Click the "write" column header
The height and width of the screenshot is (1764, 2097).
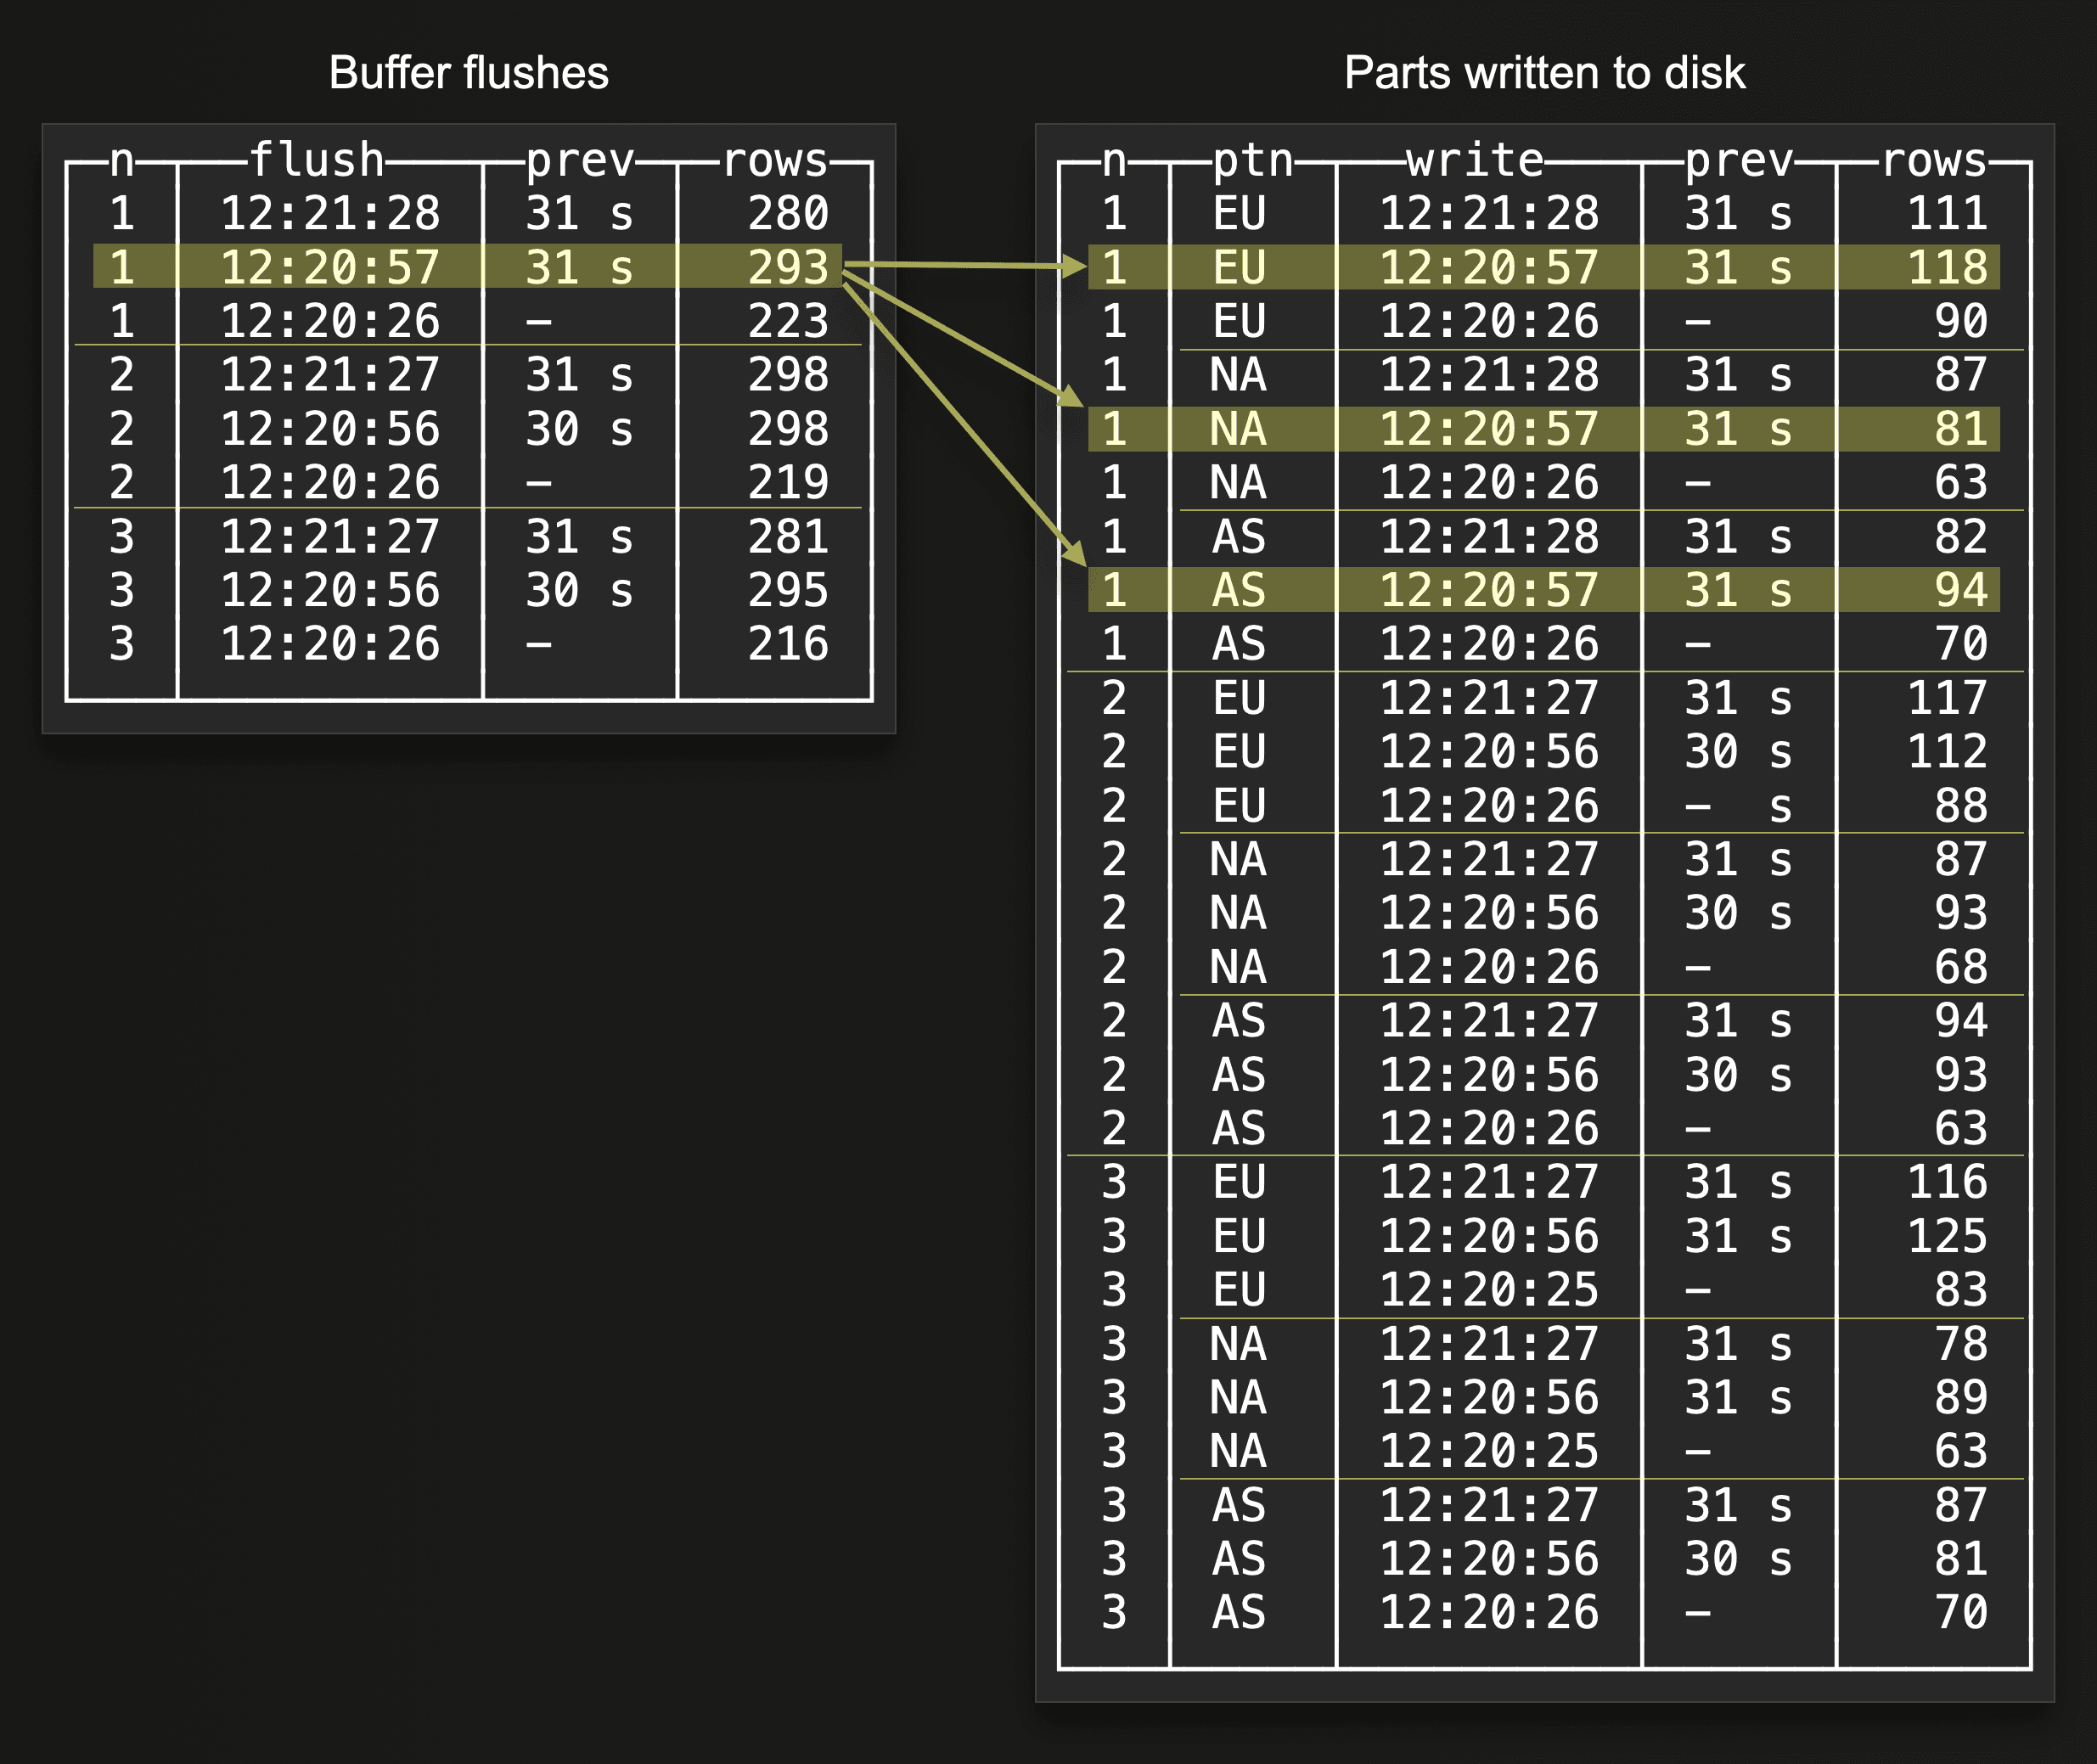tap(1475, 160)
